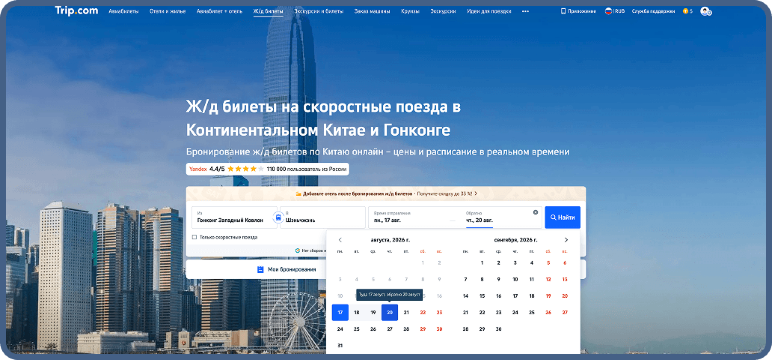The width and height of the screenshot is (772, 360).
Task: Select August 22 in calendar
Action: tap(422, 313)
